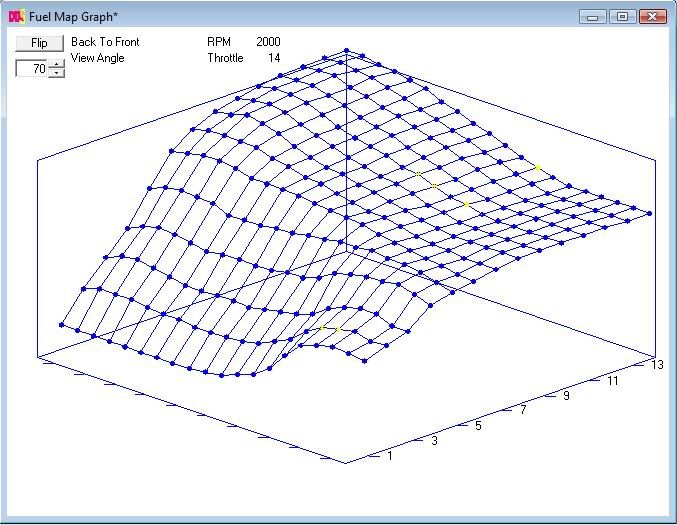Viewport: 677px width, 525px height.
Task: Minimize the Fuel Map Graph window
Action: [x=593, y=17]
